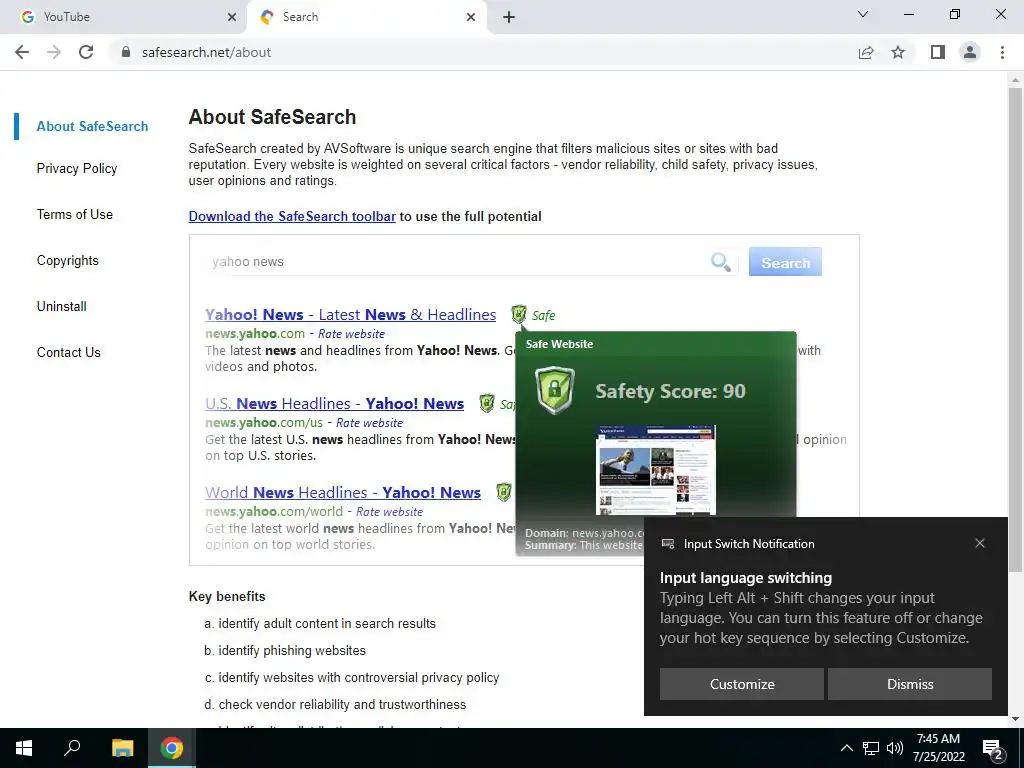Open World News Headlines - Yahoo! News result
This screenshot has height=768, width=1024.
pos(343,492)
